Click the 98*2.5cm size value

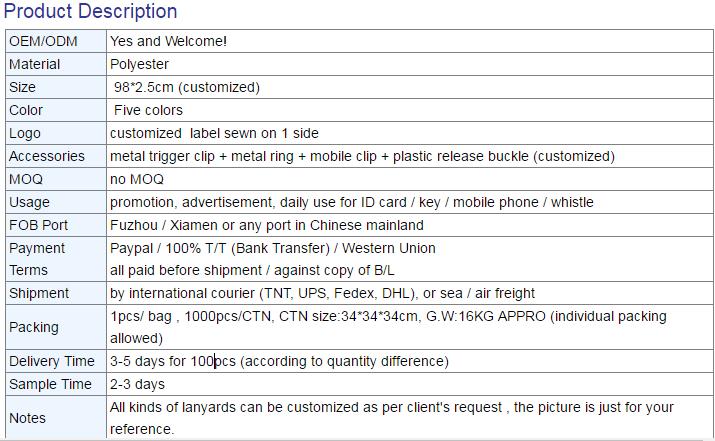tap(187, 87)
